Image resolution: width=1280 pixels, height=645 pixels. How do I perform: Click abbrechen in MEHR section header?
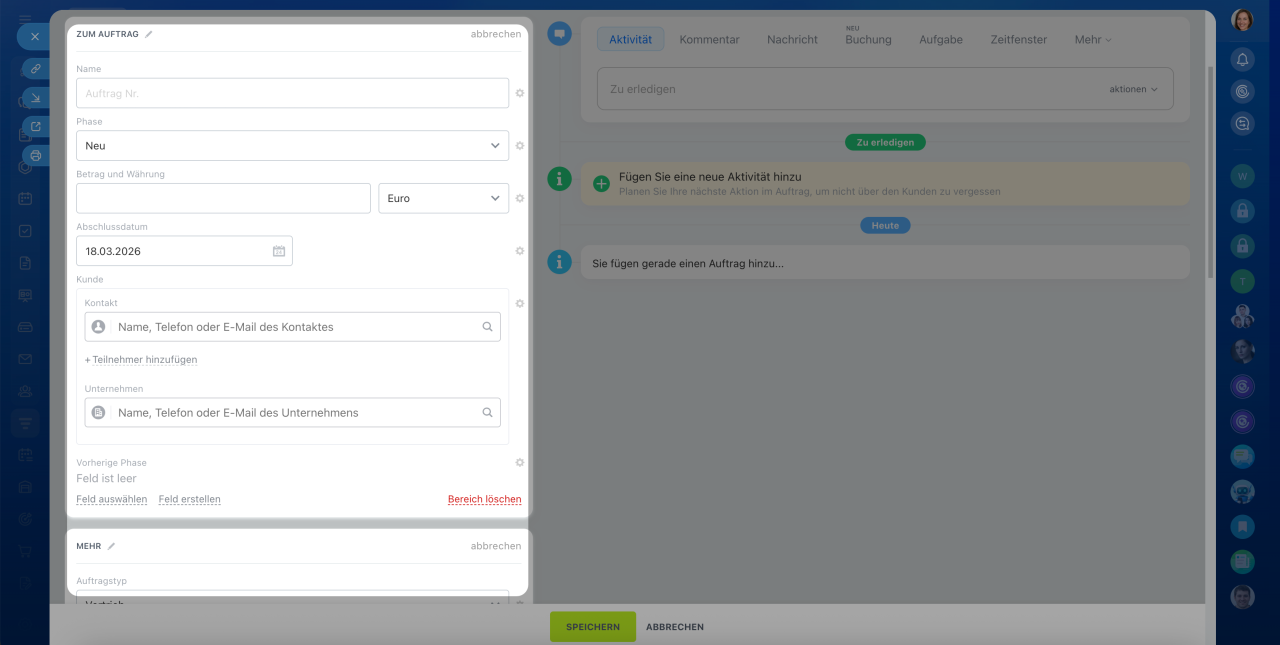click(496, 546)
